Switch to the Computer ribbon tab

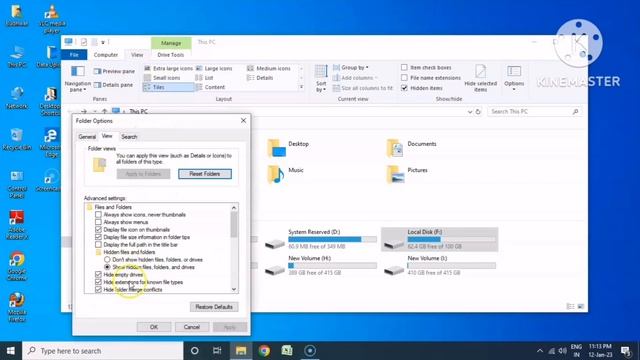(x=106, y=55)
